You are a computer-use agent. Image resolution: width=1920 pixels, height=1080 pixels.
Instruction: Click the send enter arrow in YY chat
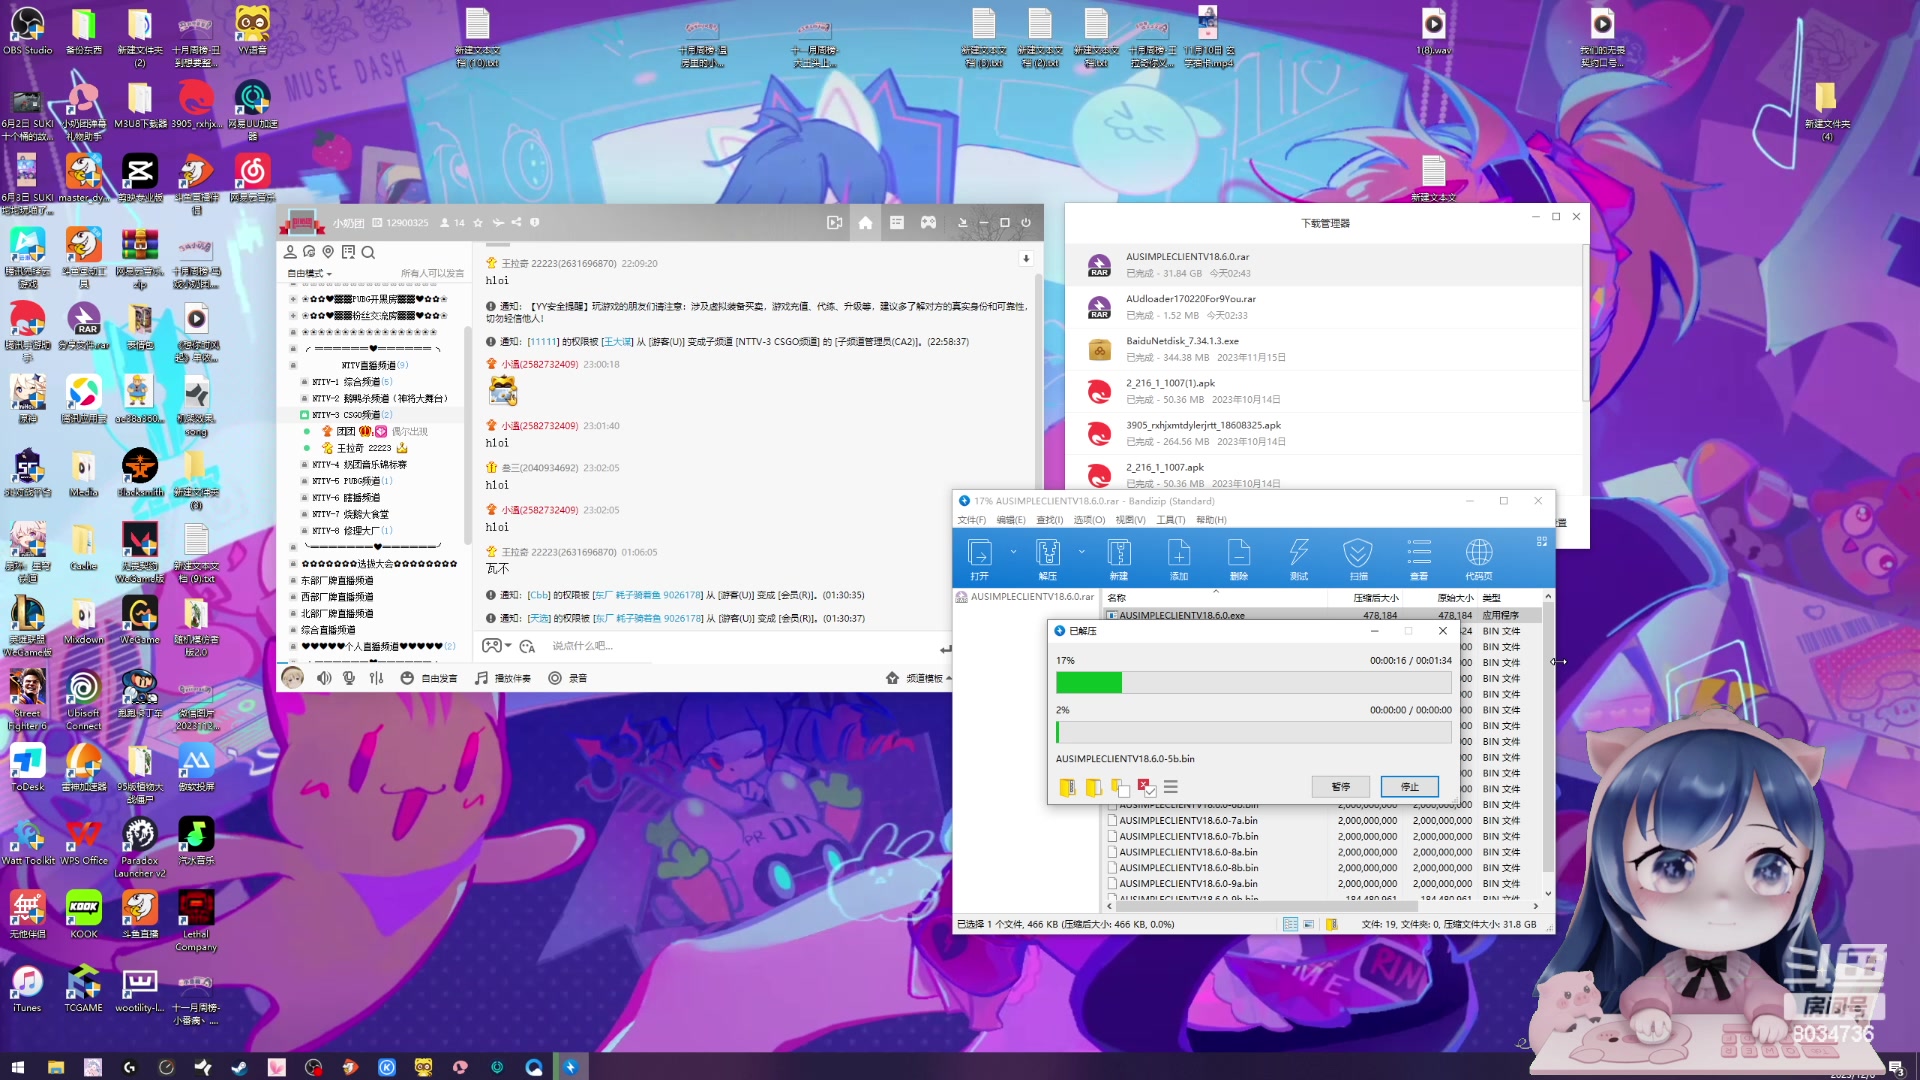click(945, 649)
